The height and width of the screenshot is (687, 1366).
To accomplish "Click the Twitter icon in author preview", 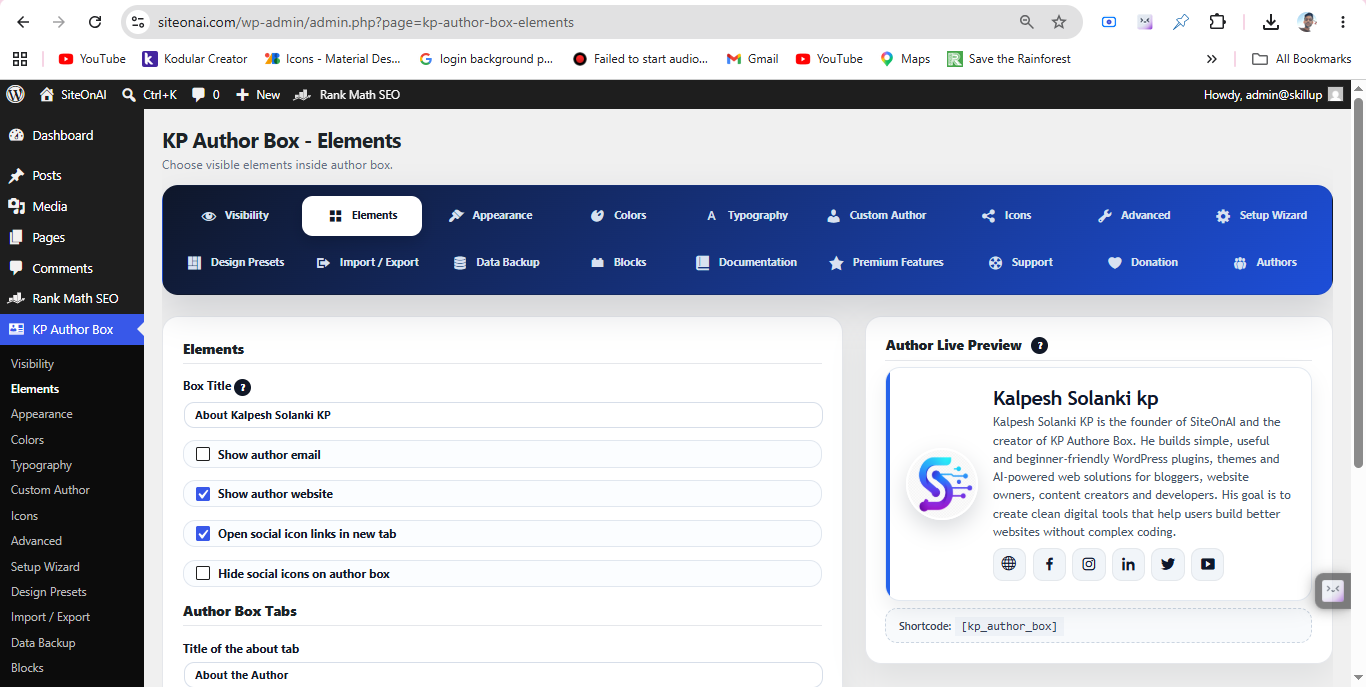I will coord(1168,564).
